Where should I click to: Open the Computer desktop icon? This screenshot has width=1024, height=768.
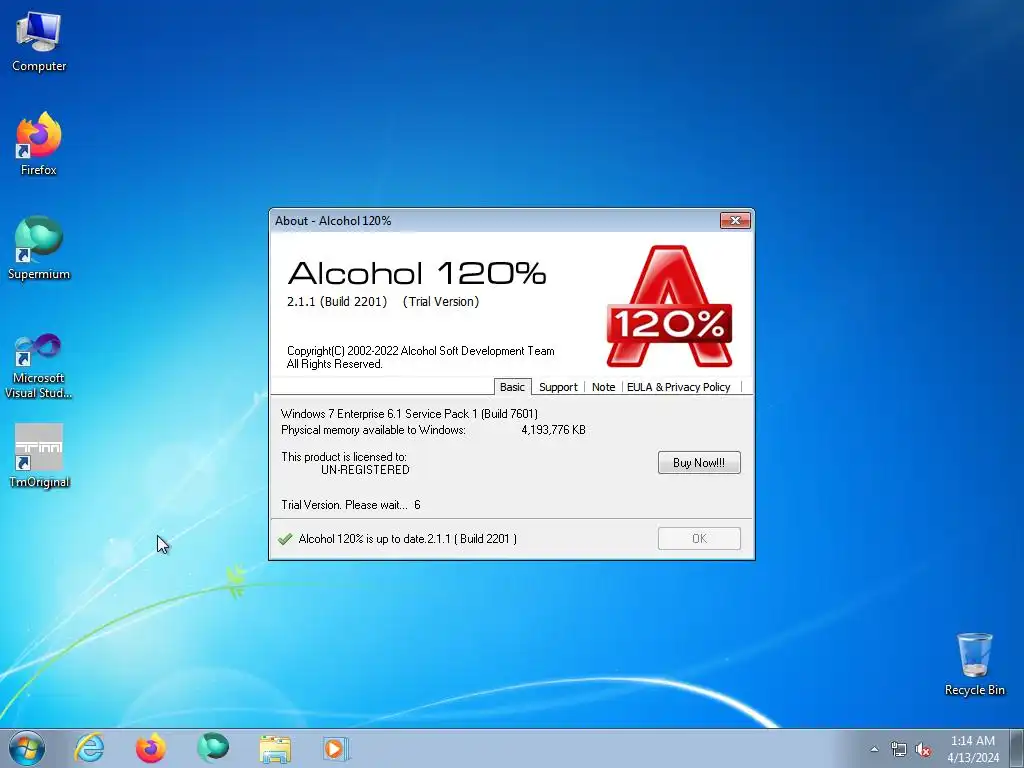pyautogui.click(x=39, y=42)
